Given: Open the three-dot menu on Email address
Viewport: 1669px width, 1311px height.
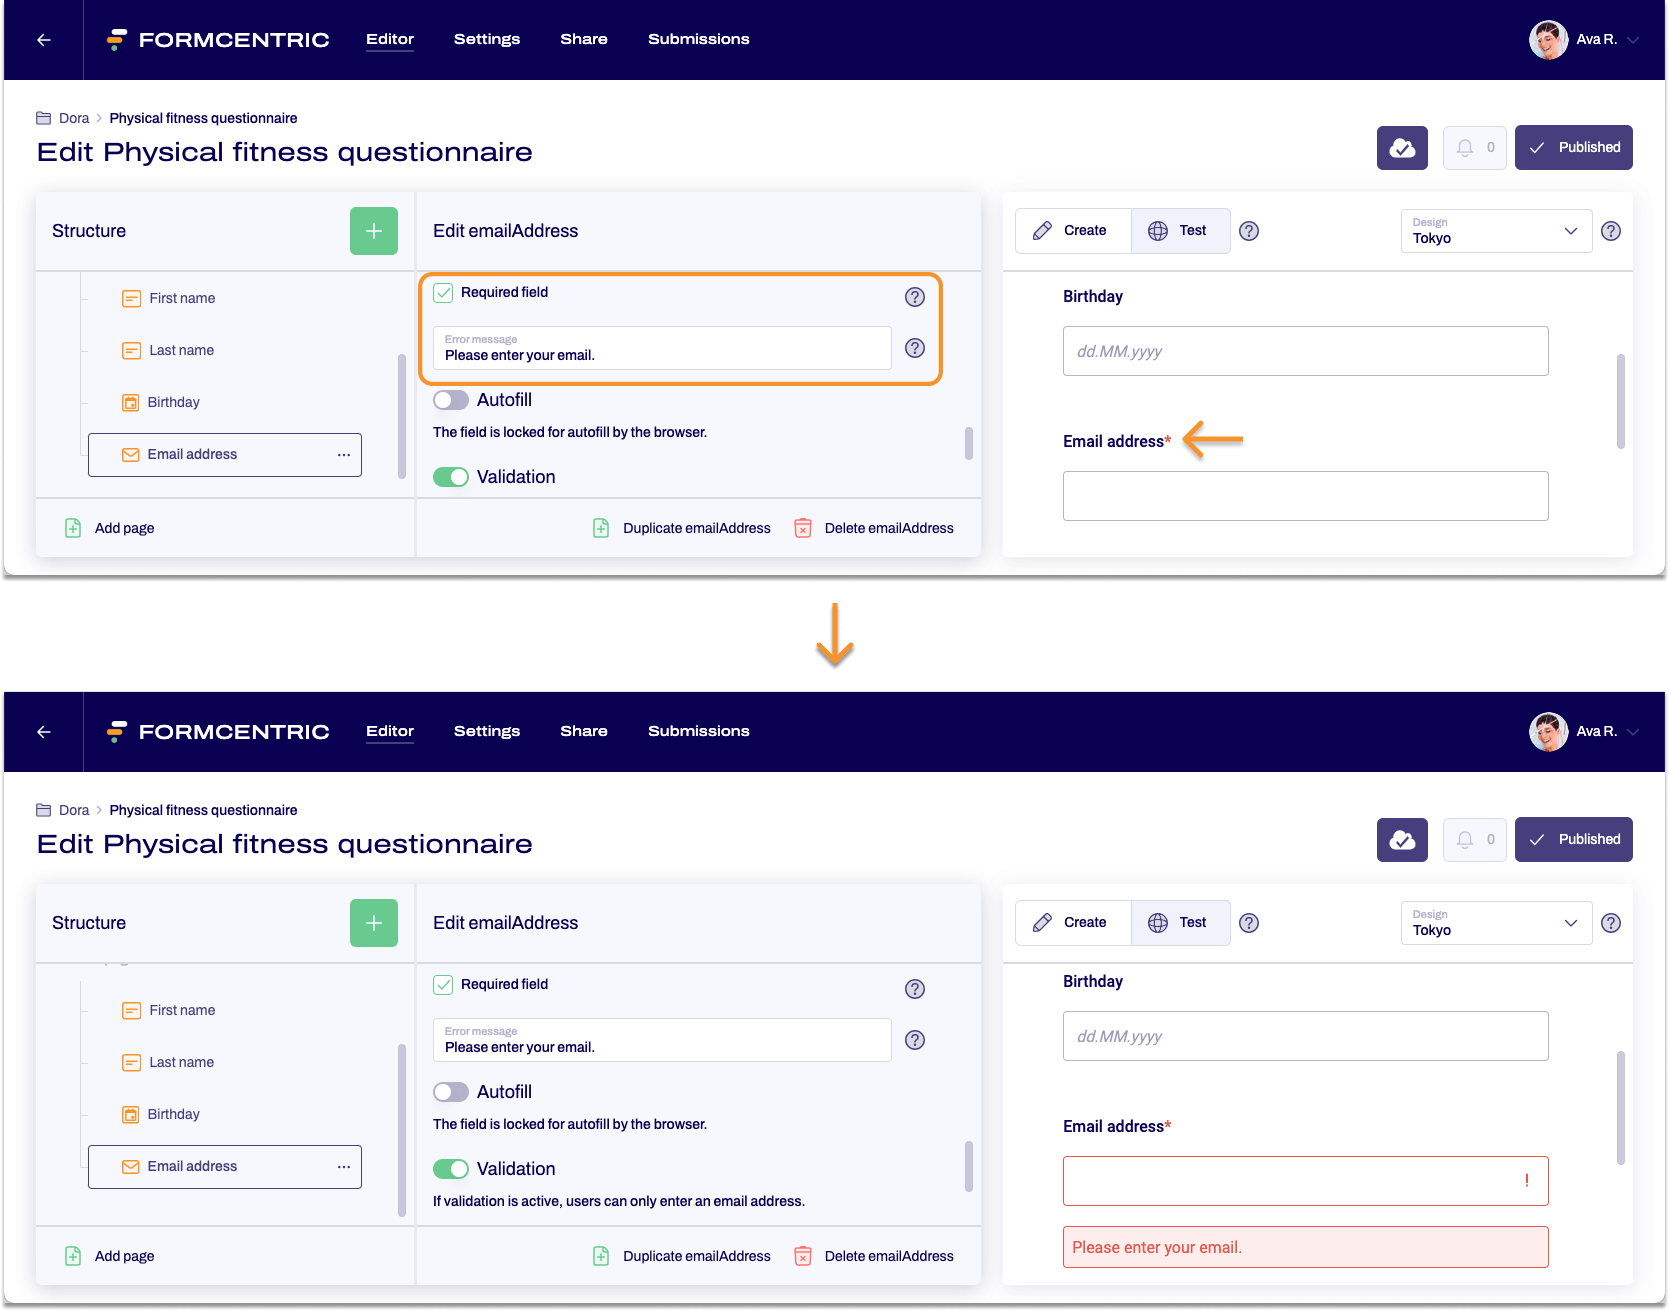Looking at the screenshot, I should (x=344, y=455).
